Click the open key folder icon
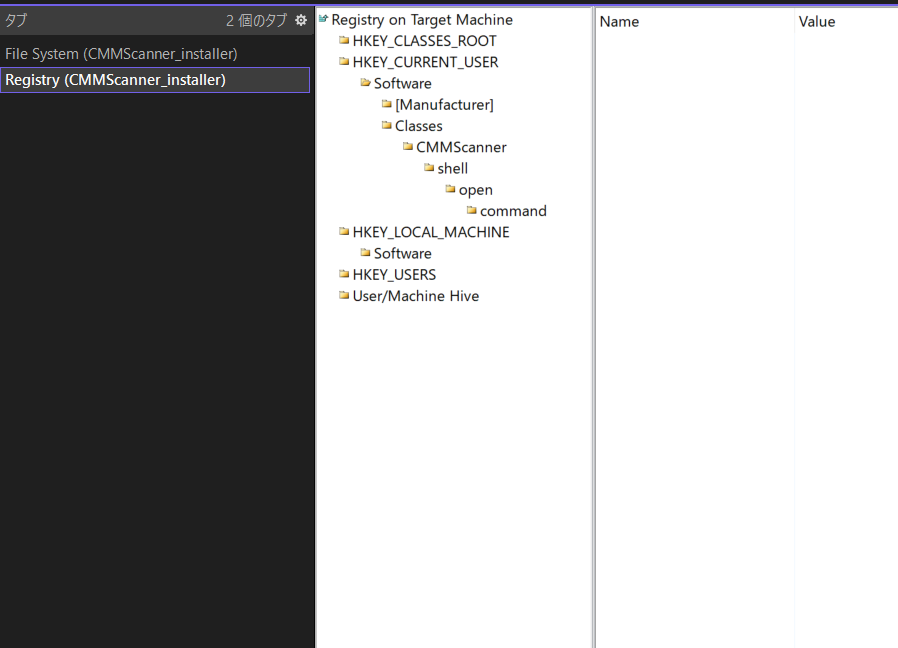Viewport: 898px width, 648px height. 450,188
